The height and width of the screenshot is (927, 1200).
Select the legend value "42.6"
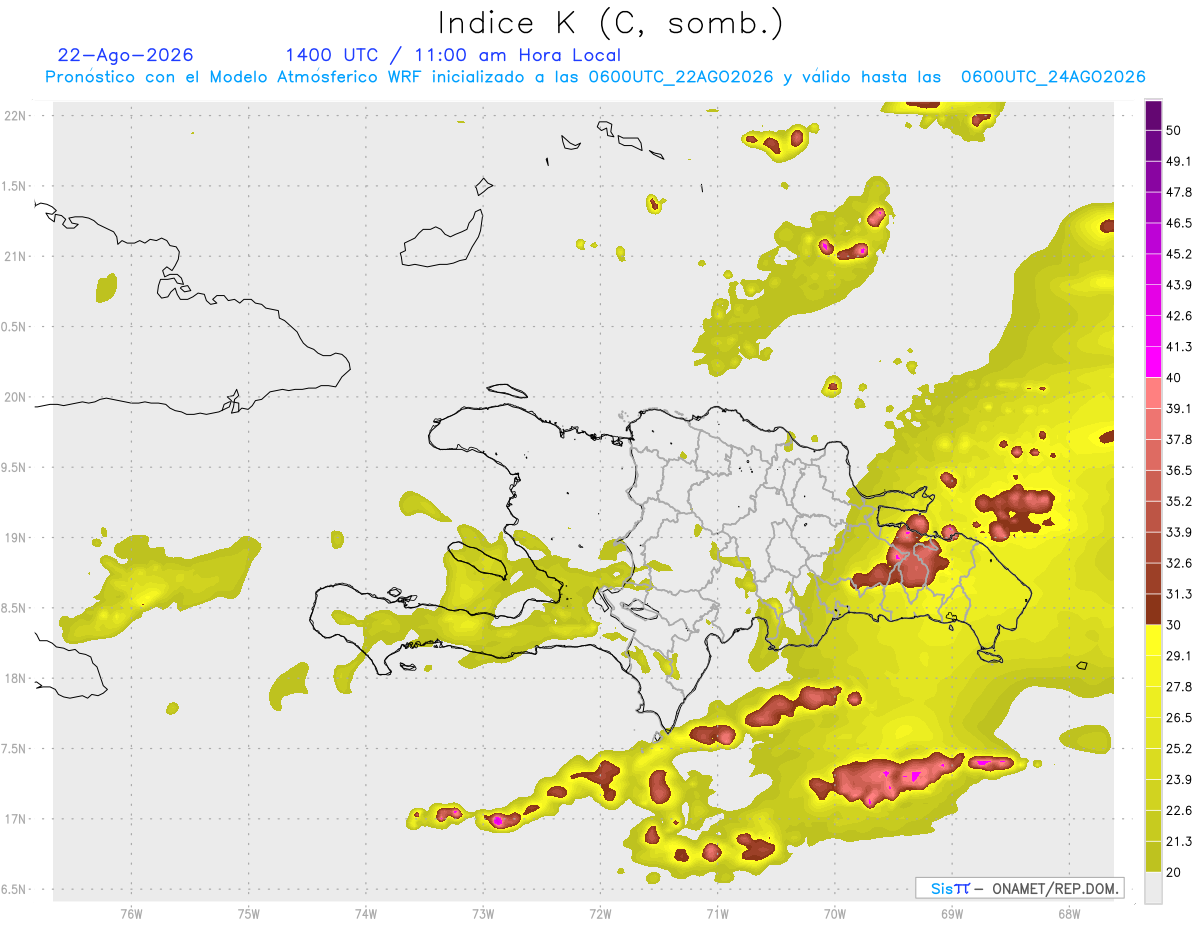click(x=1180, y=316)
